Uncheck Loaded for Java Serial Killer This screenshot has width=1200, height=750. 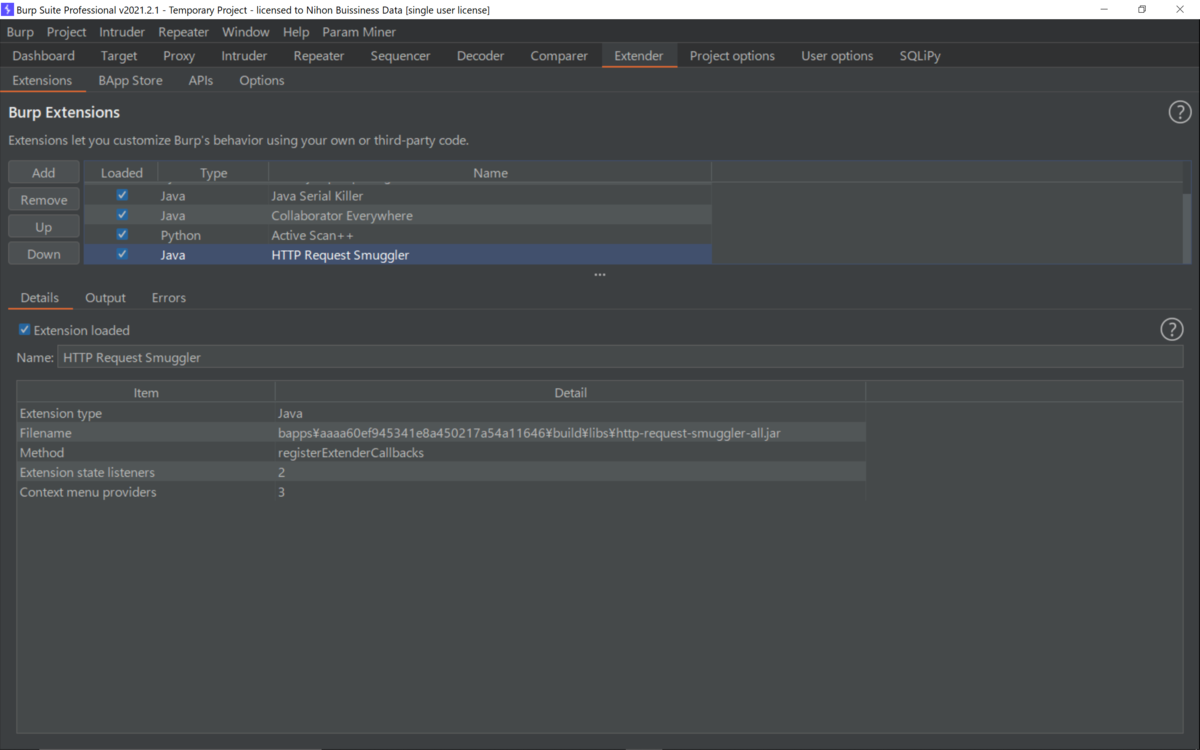click(122, 196)
